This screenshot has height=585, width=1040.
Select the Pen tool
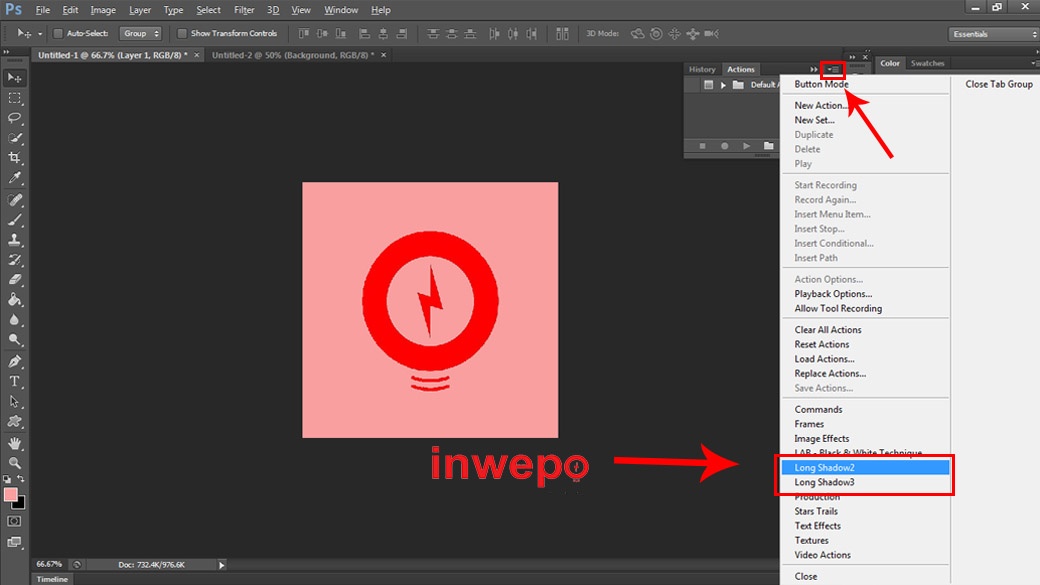pos(15,361)
